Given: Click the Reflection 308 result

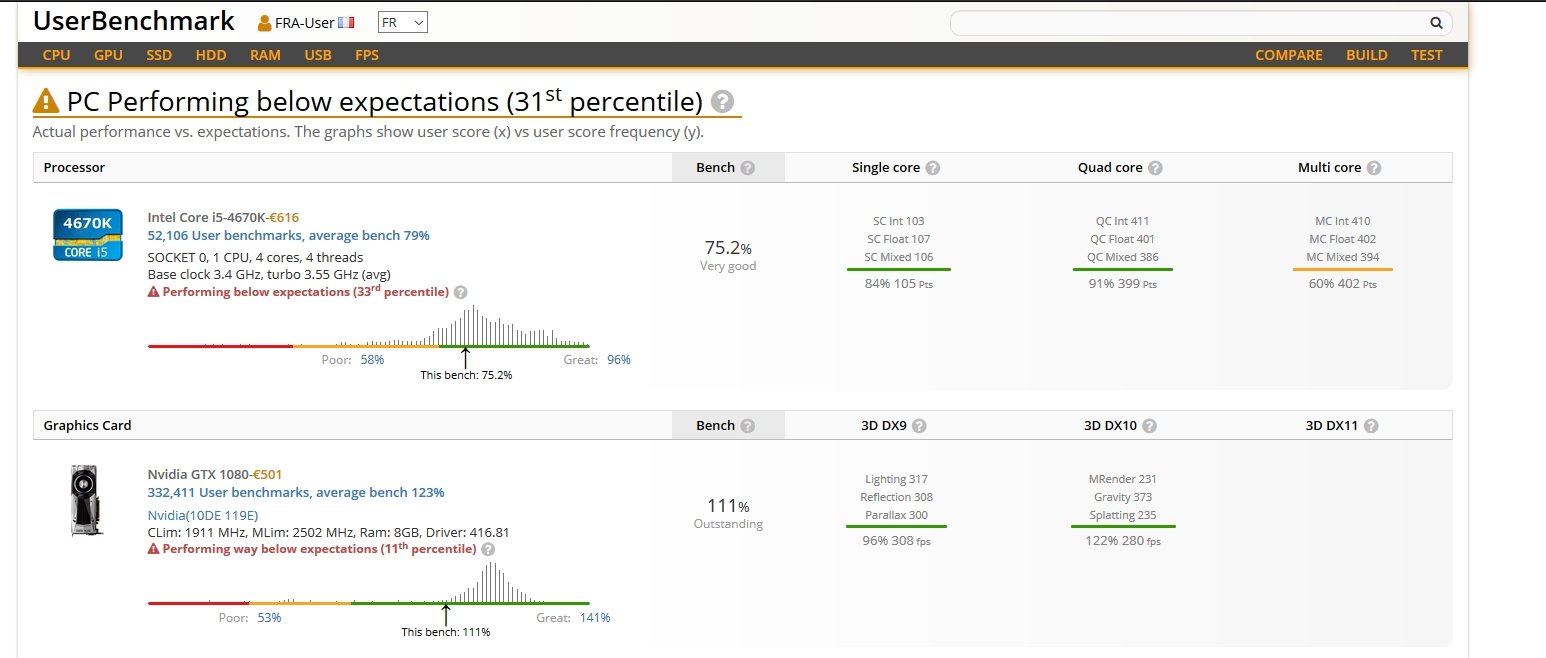Looking at the screenshot, I should (x=897, y=498).
